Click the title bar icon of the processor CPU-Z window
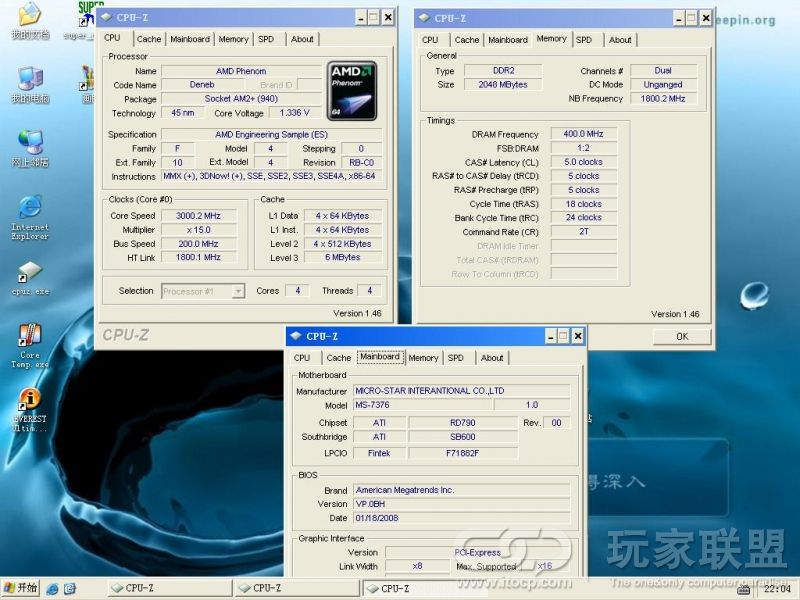Viewport: 800px width, 600px height. pos(106,17)
